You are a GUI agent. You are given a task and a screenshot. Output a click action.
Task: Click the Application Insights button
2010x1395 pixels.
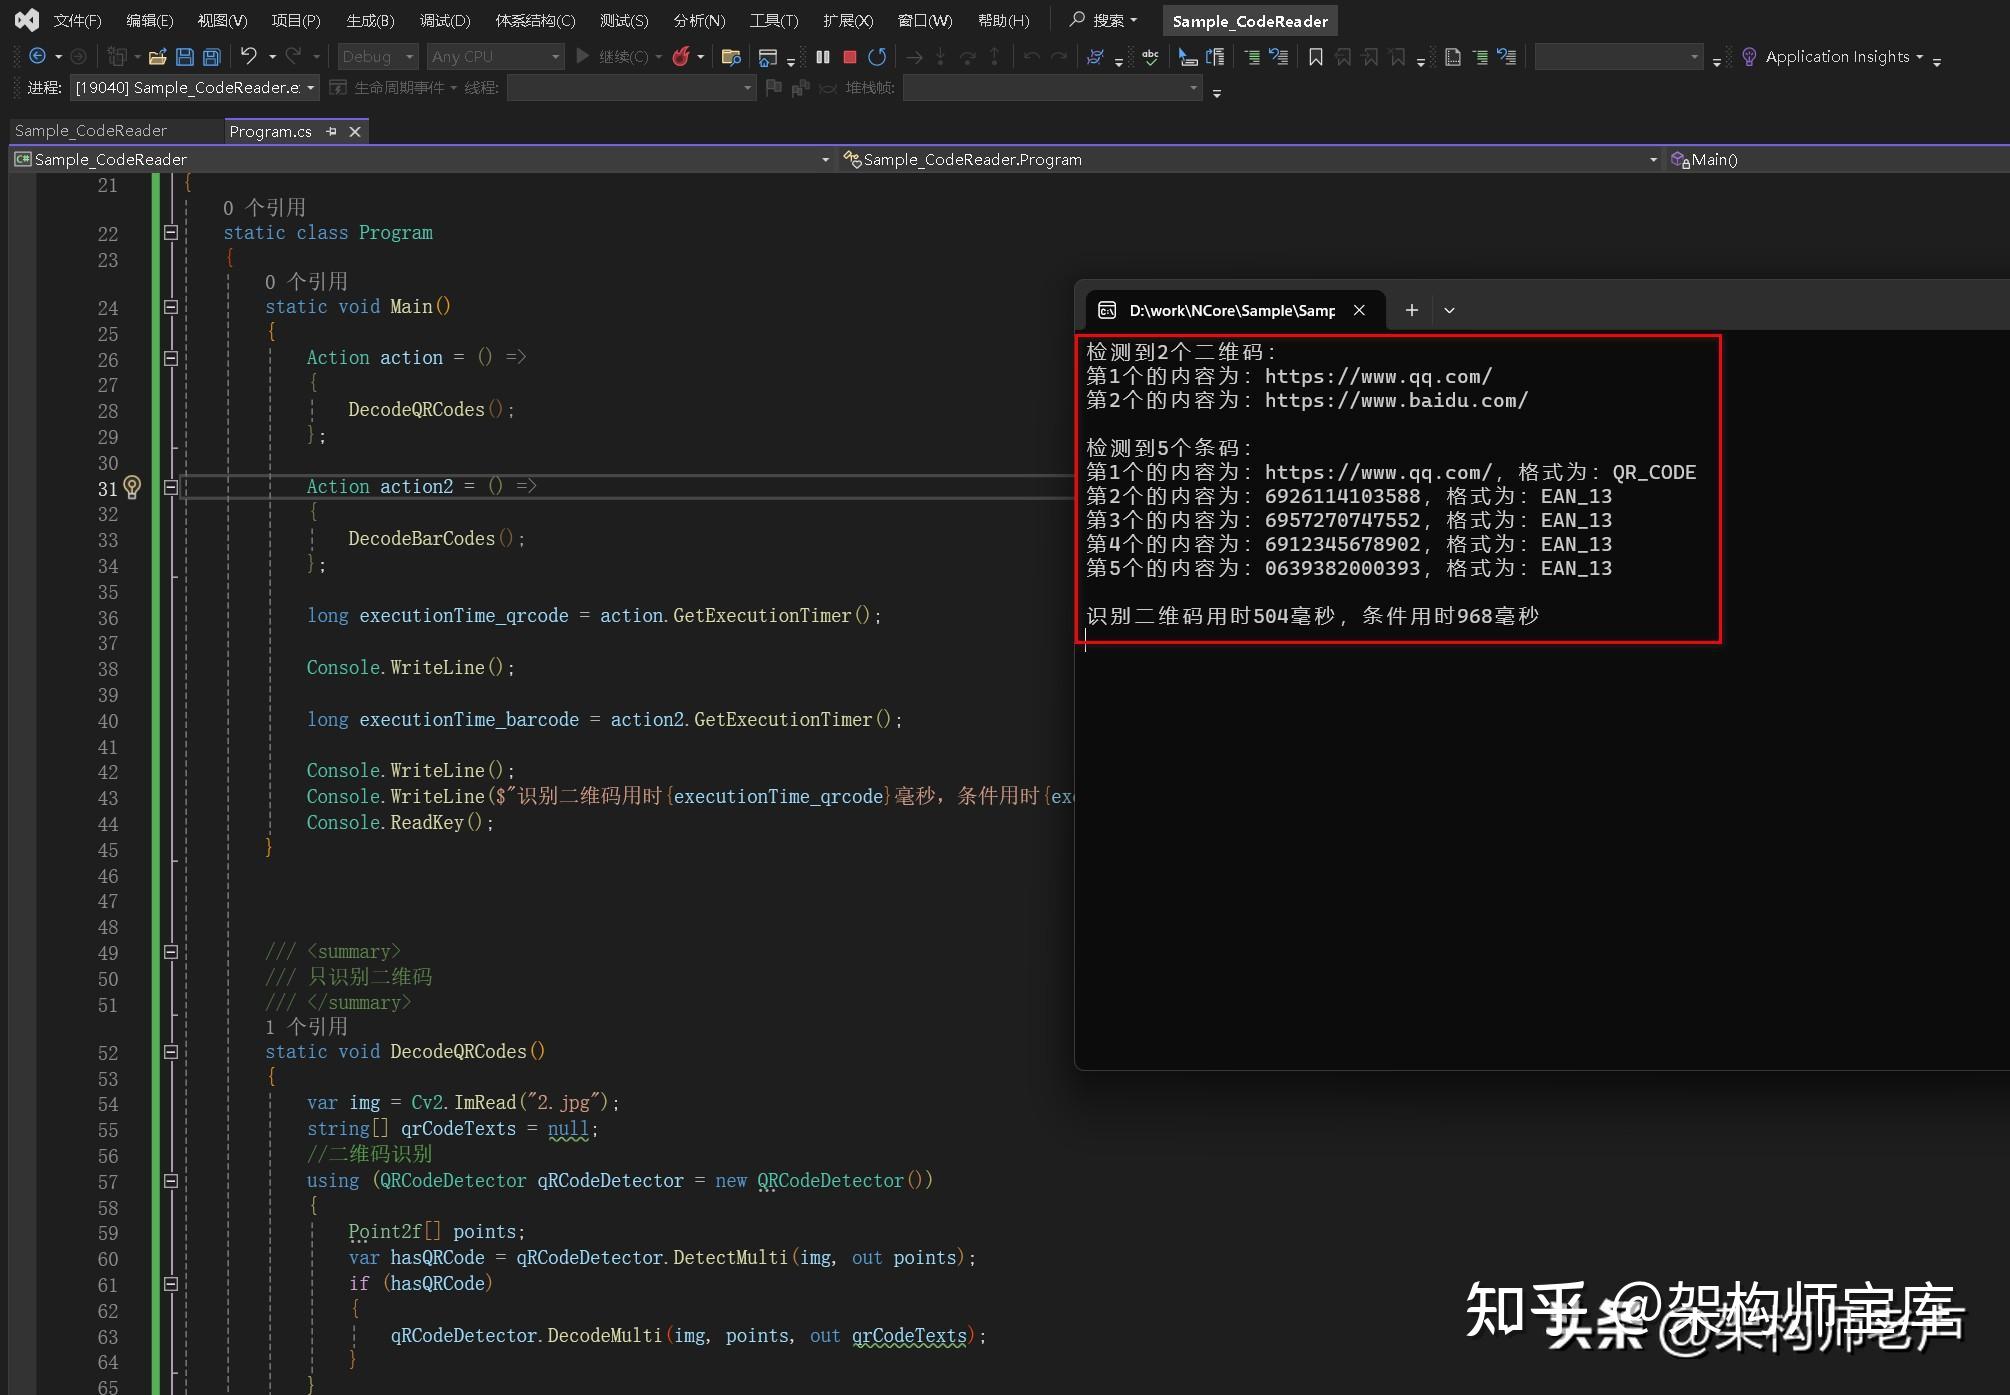(1836, 57)
